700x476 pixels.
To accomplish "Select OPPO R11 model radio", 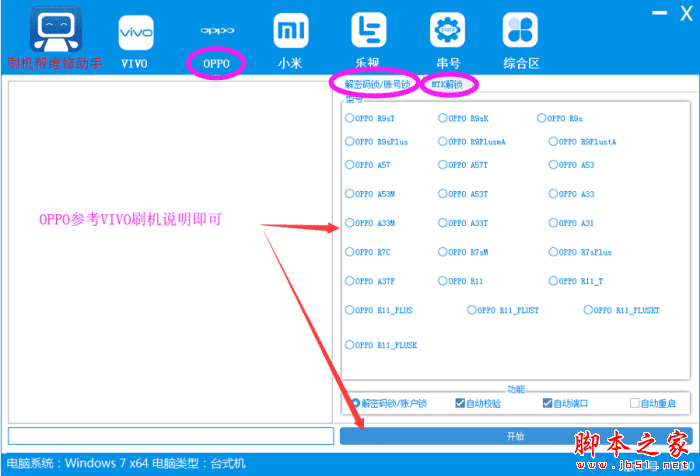I will tap(442, 281).
